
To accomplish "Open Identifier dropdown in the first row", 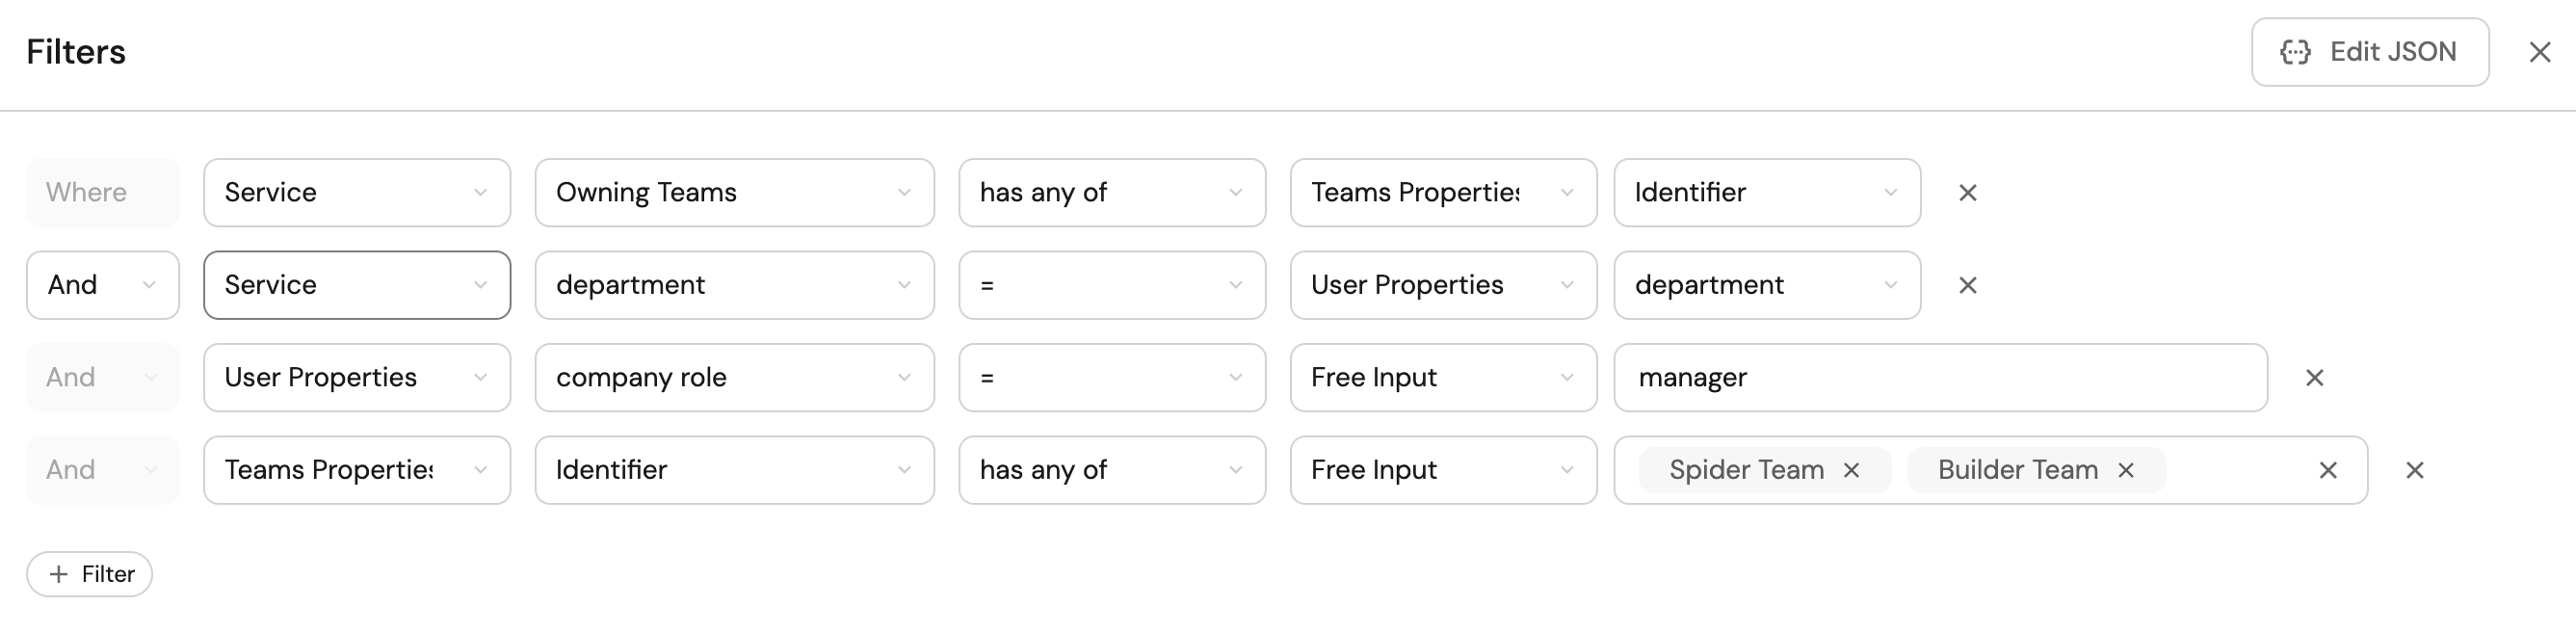I will 1766,193.
